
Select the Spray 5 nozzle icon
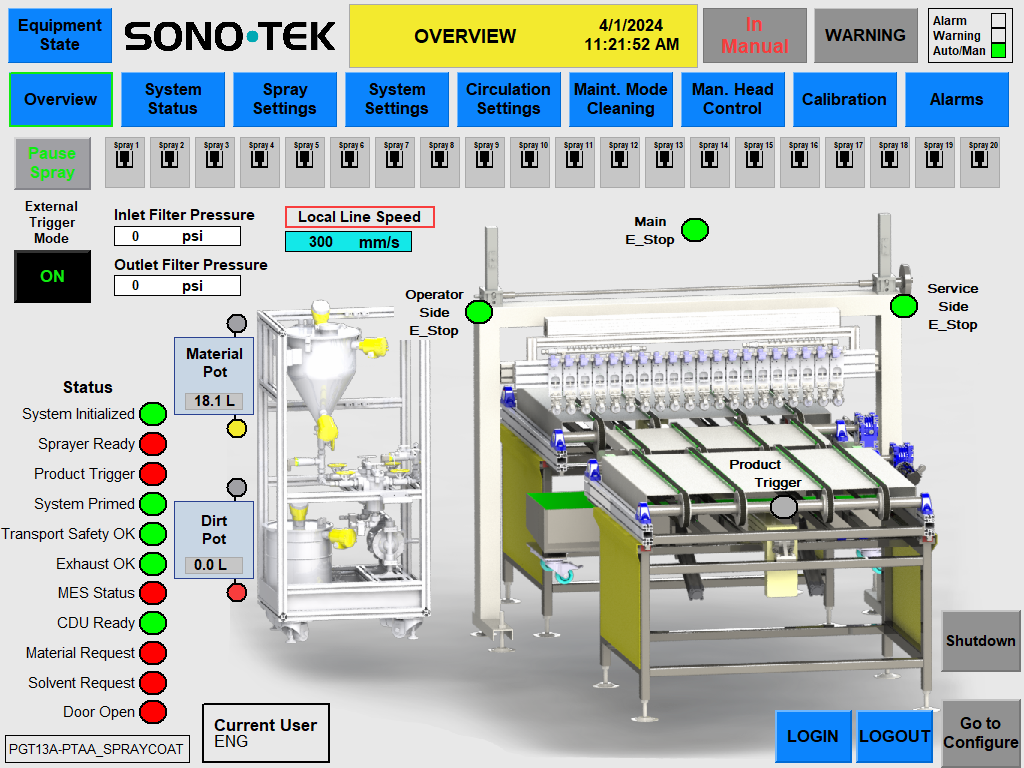pos(305,163)
